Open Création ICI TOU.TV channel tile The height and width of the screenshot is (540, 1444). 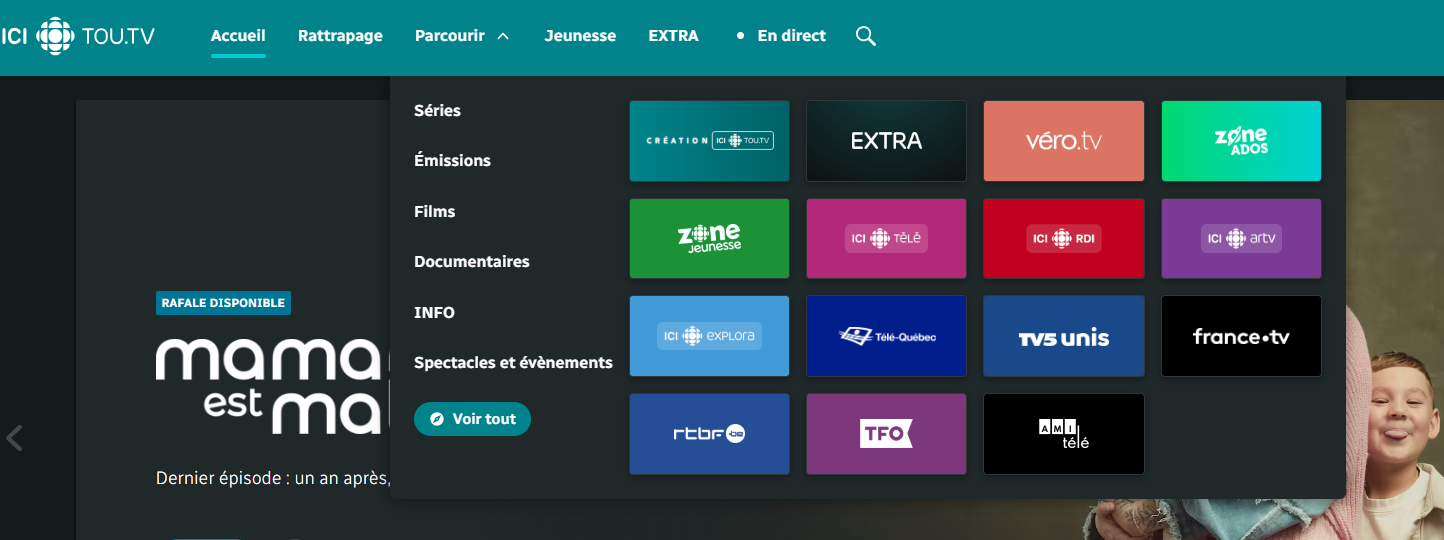point(709,141)
